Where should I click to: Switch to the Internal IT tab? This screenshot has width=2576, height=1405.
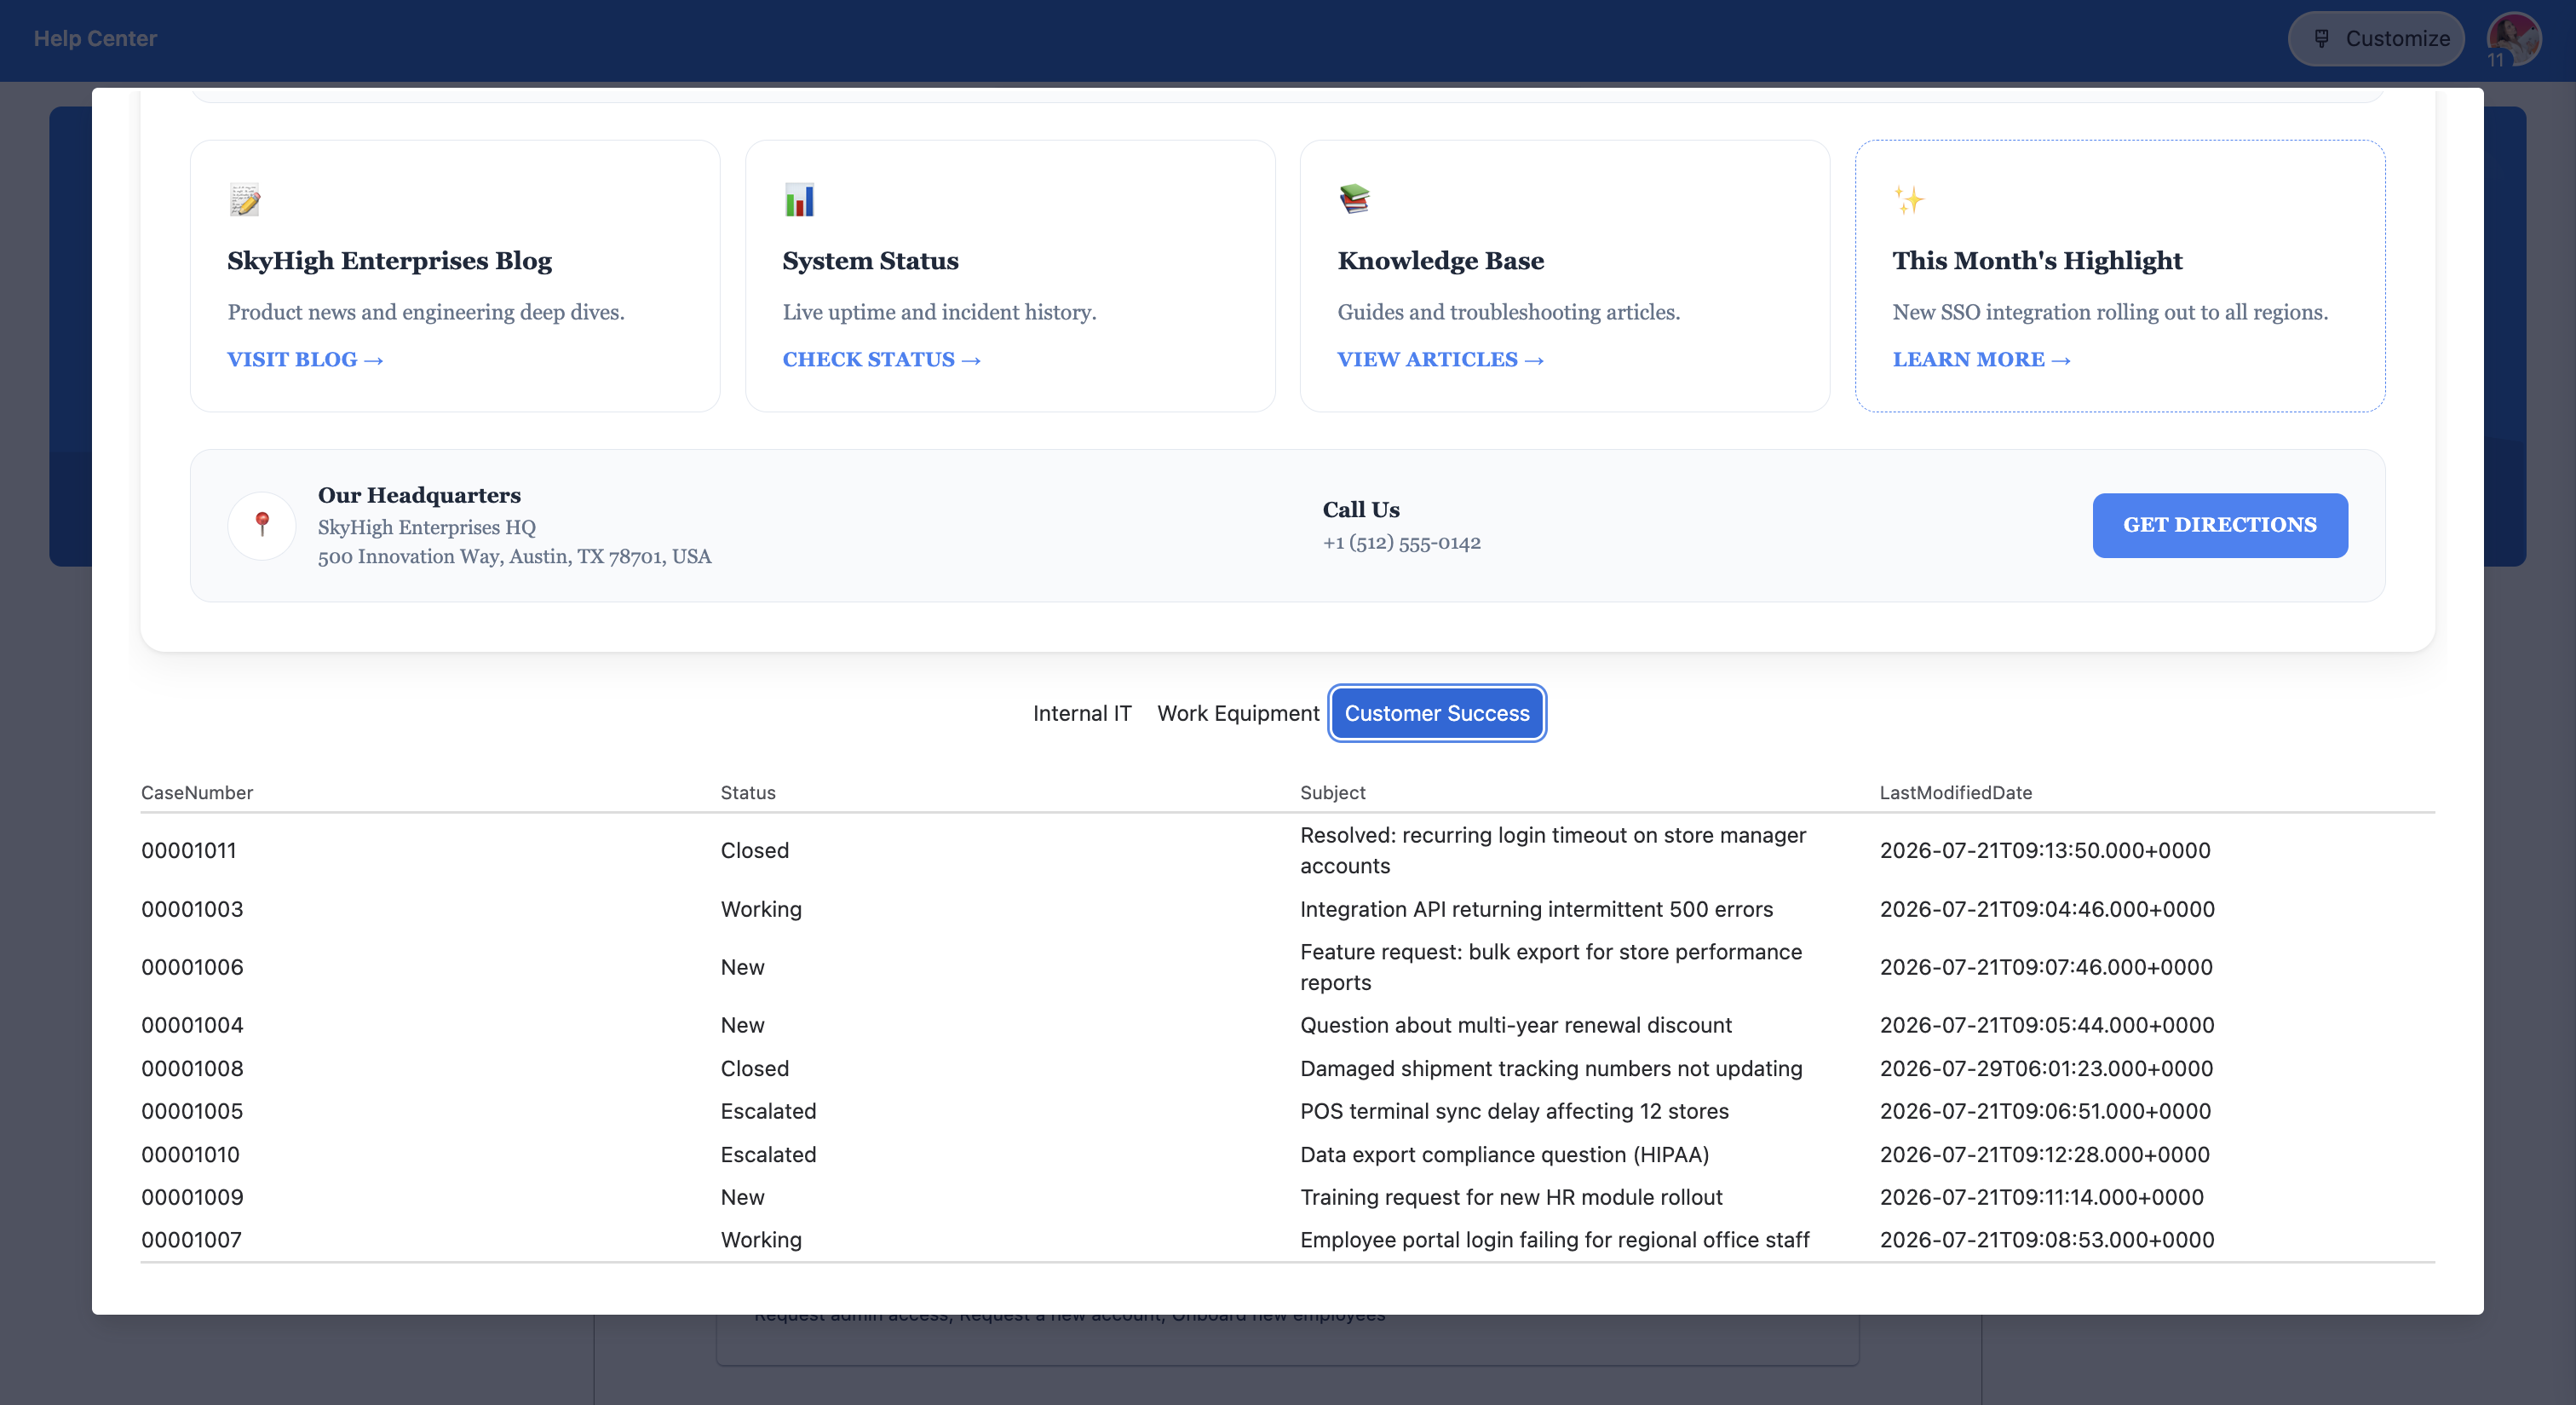1082,713
